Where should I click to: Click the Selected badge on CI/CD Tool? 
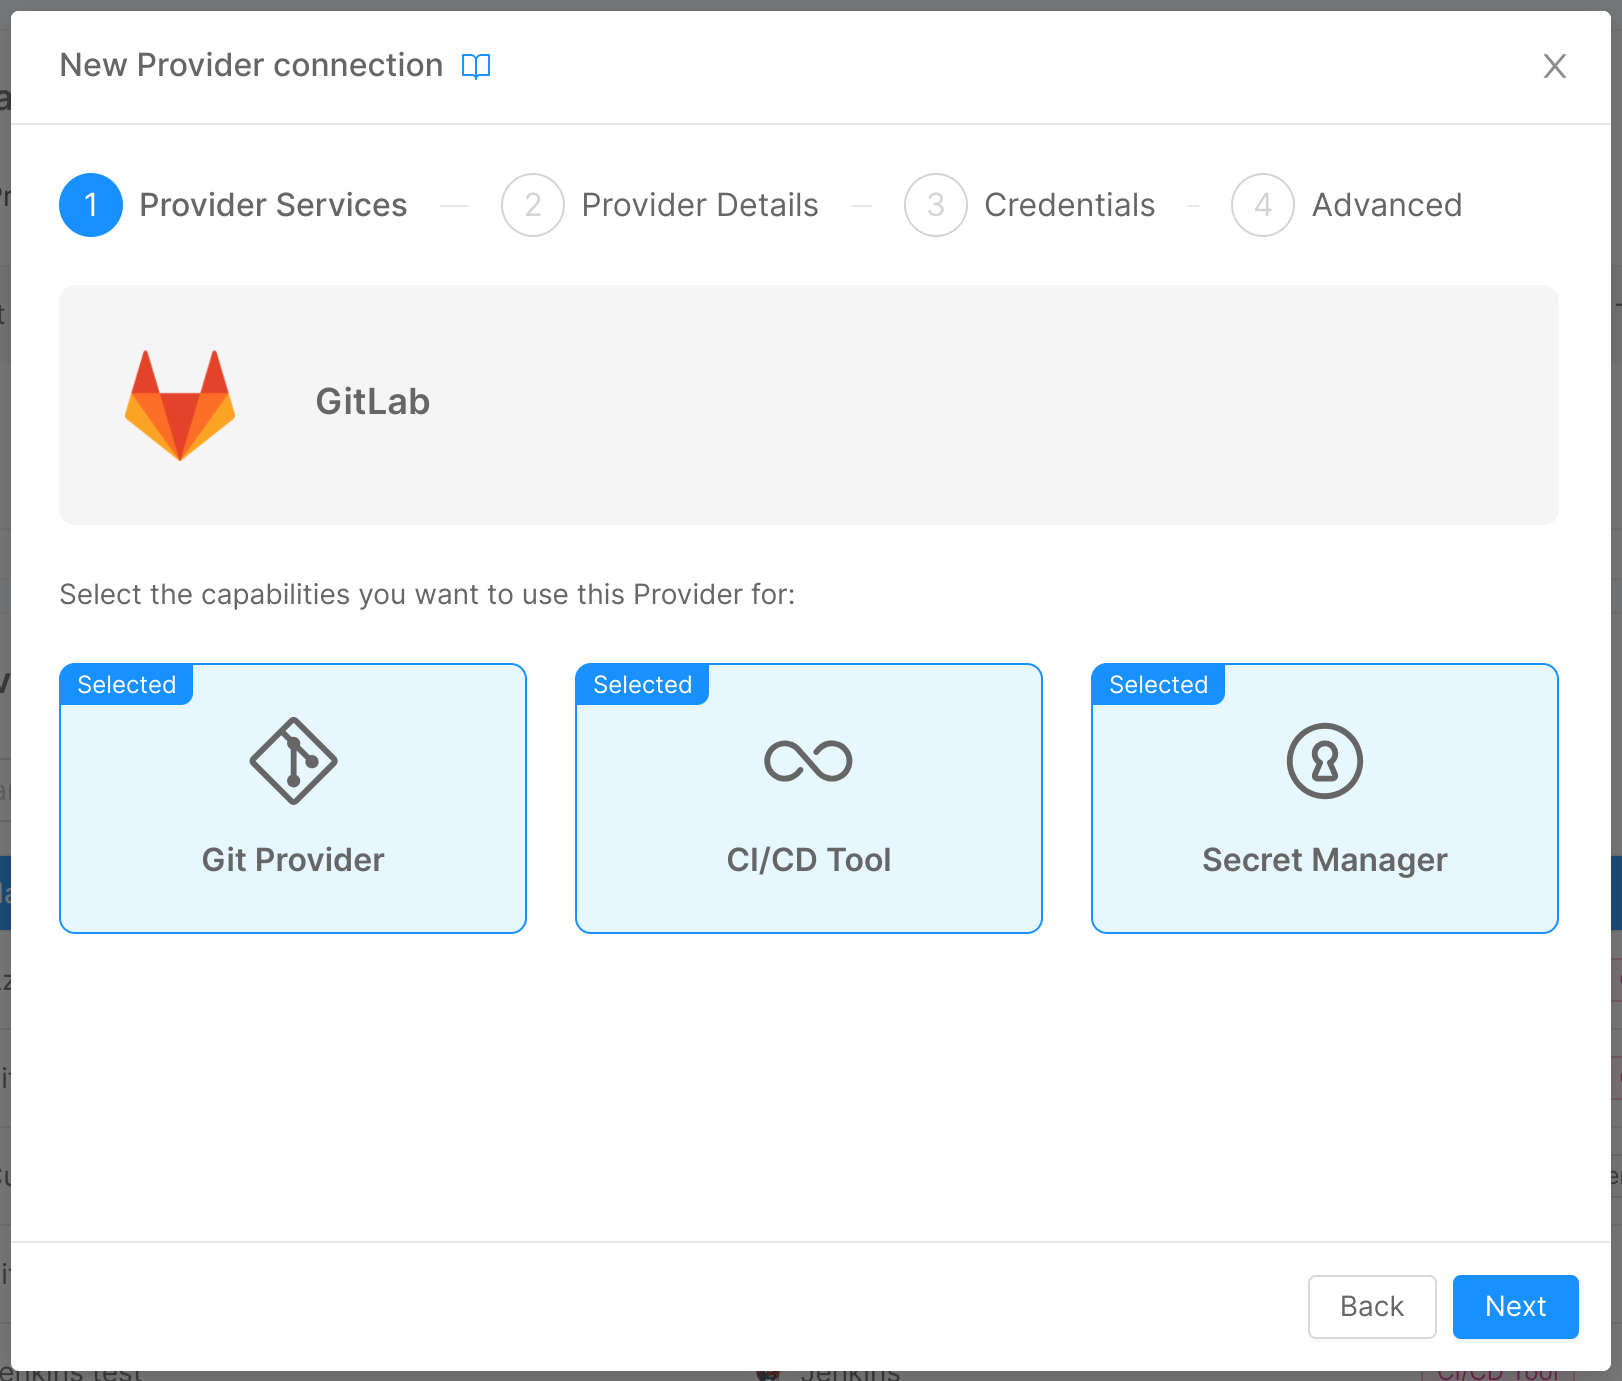coord(642,684)
